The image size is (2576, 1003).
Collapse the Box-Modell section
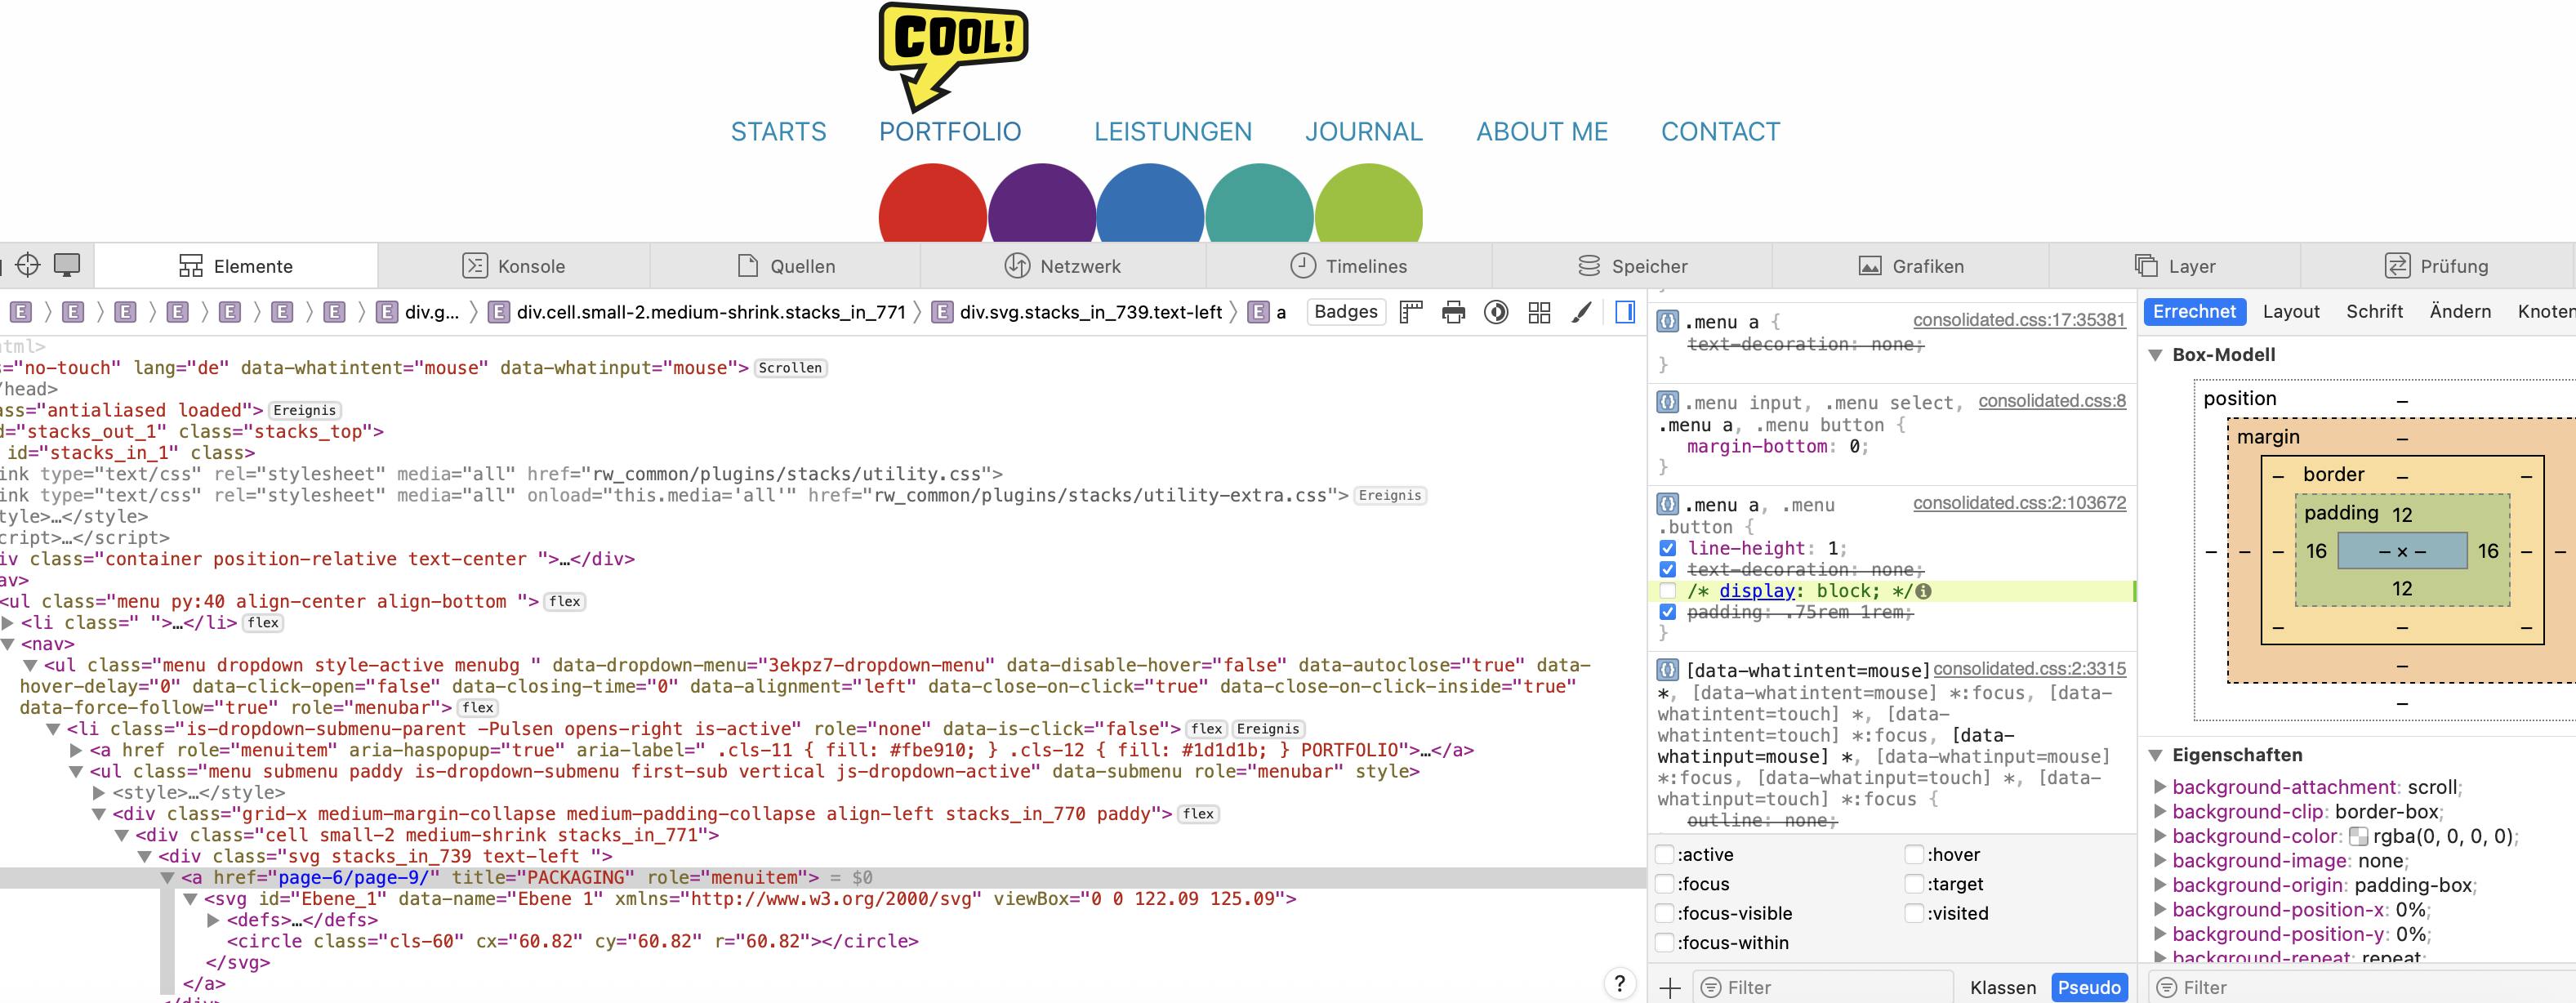click(2156, 355)
